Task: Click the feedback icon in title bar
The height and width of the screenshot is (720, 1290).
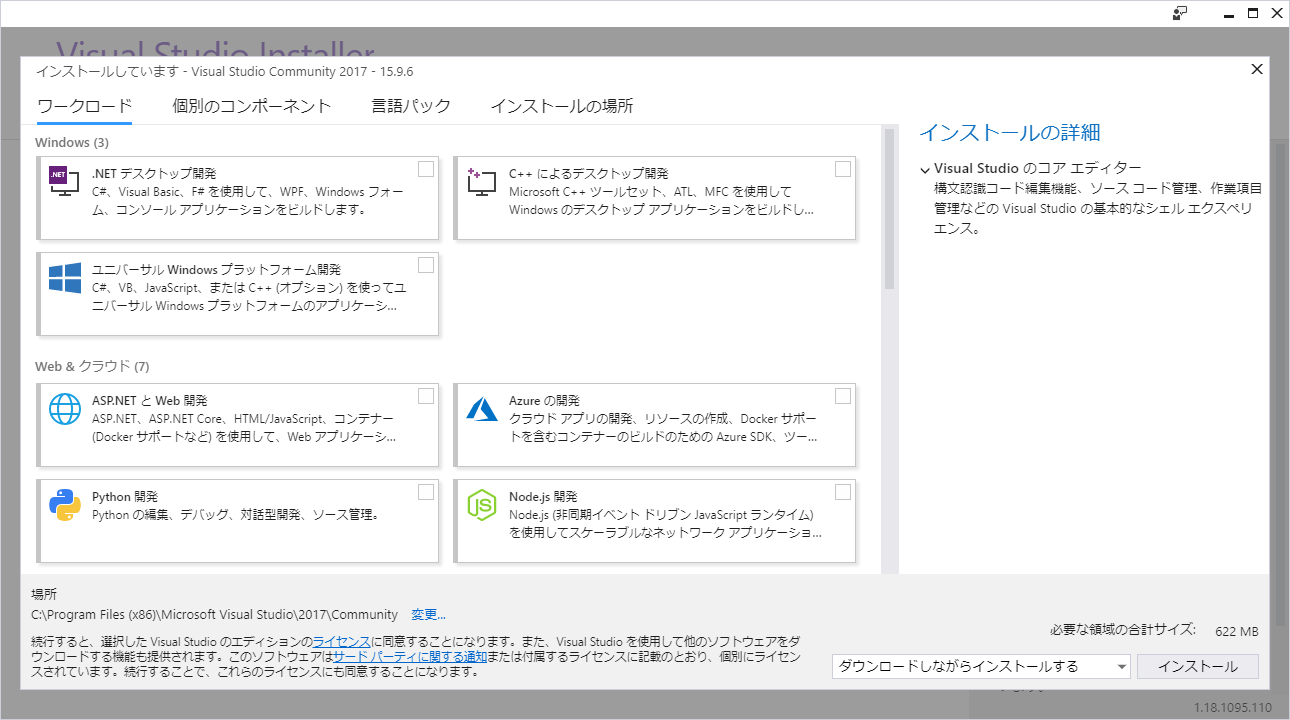Action: coord(1180,13)
